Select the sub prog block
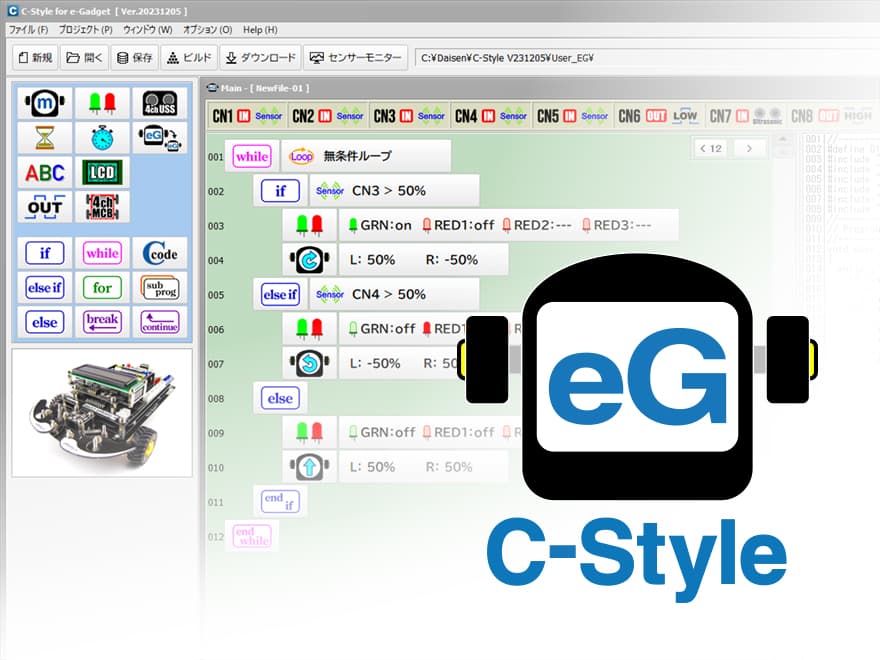Viewport: 880px width, 660px height. (159, 288)
